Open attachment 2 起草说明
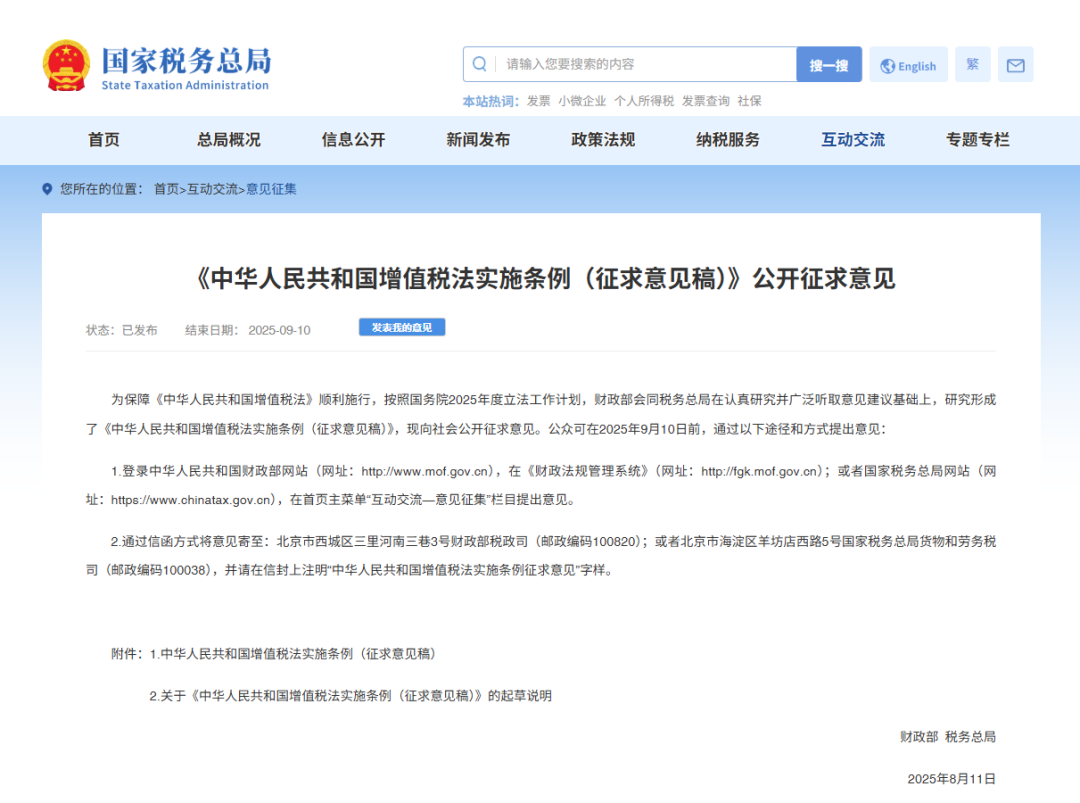The image size is (1080, 803). pos(351,696)
